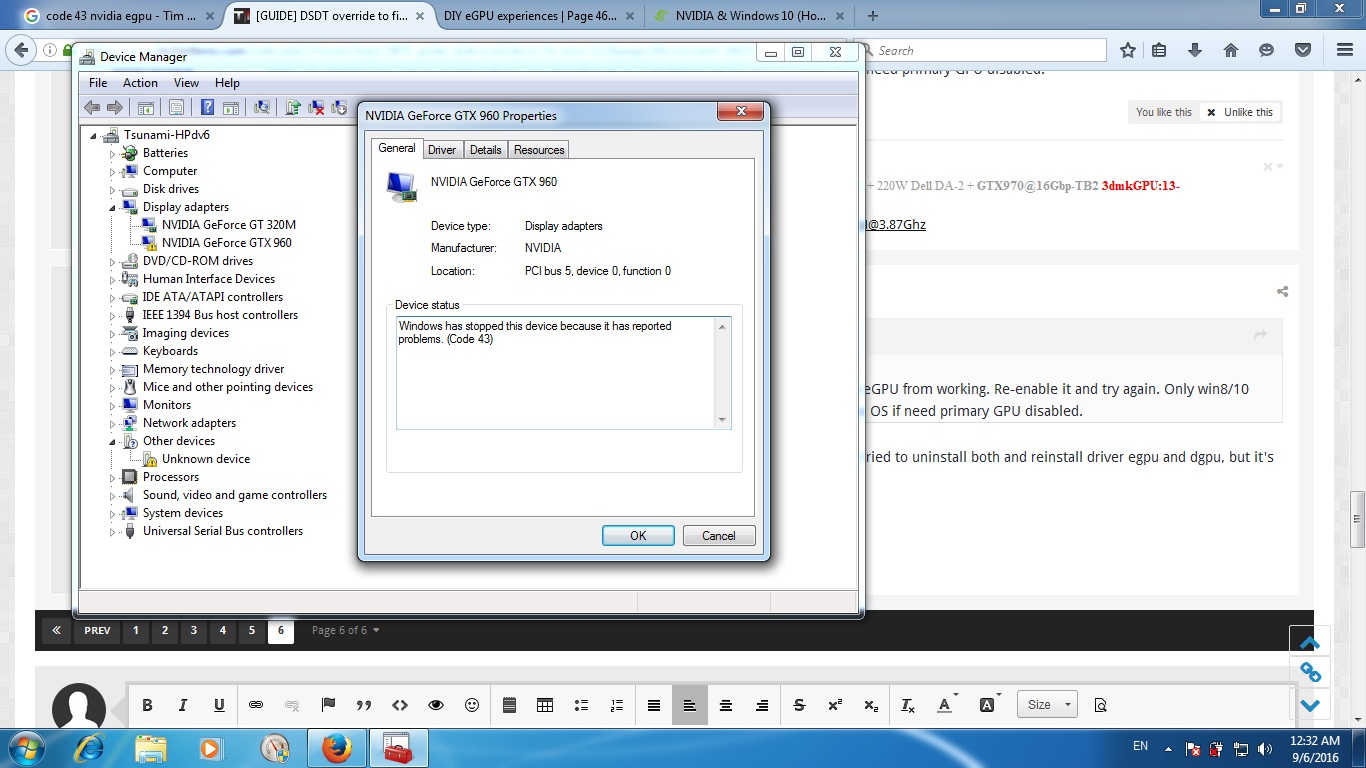Click the code brackets icon in editor
The image size is (1366, 768).
pos(400,705)
